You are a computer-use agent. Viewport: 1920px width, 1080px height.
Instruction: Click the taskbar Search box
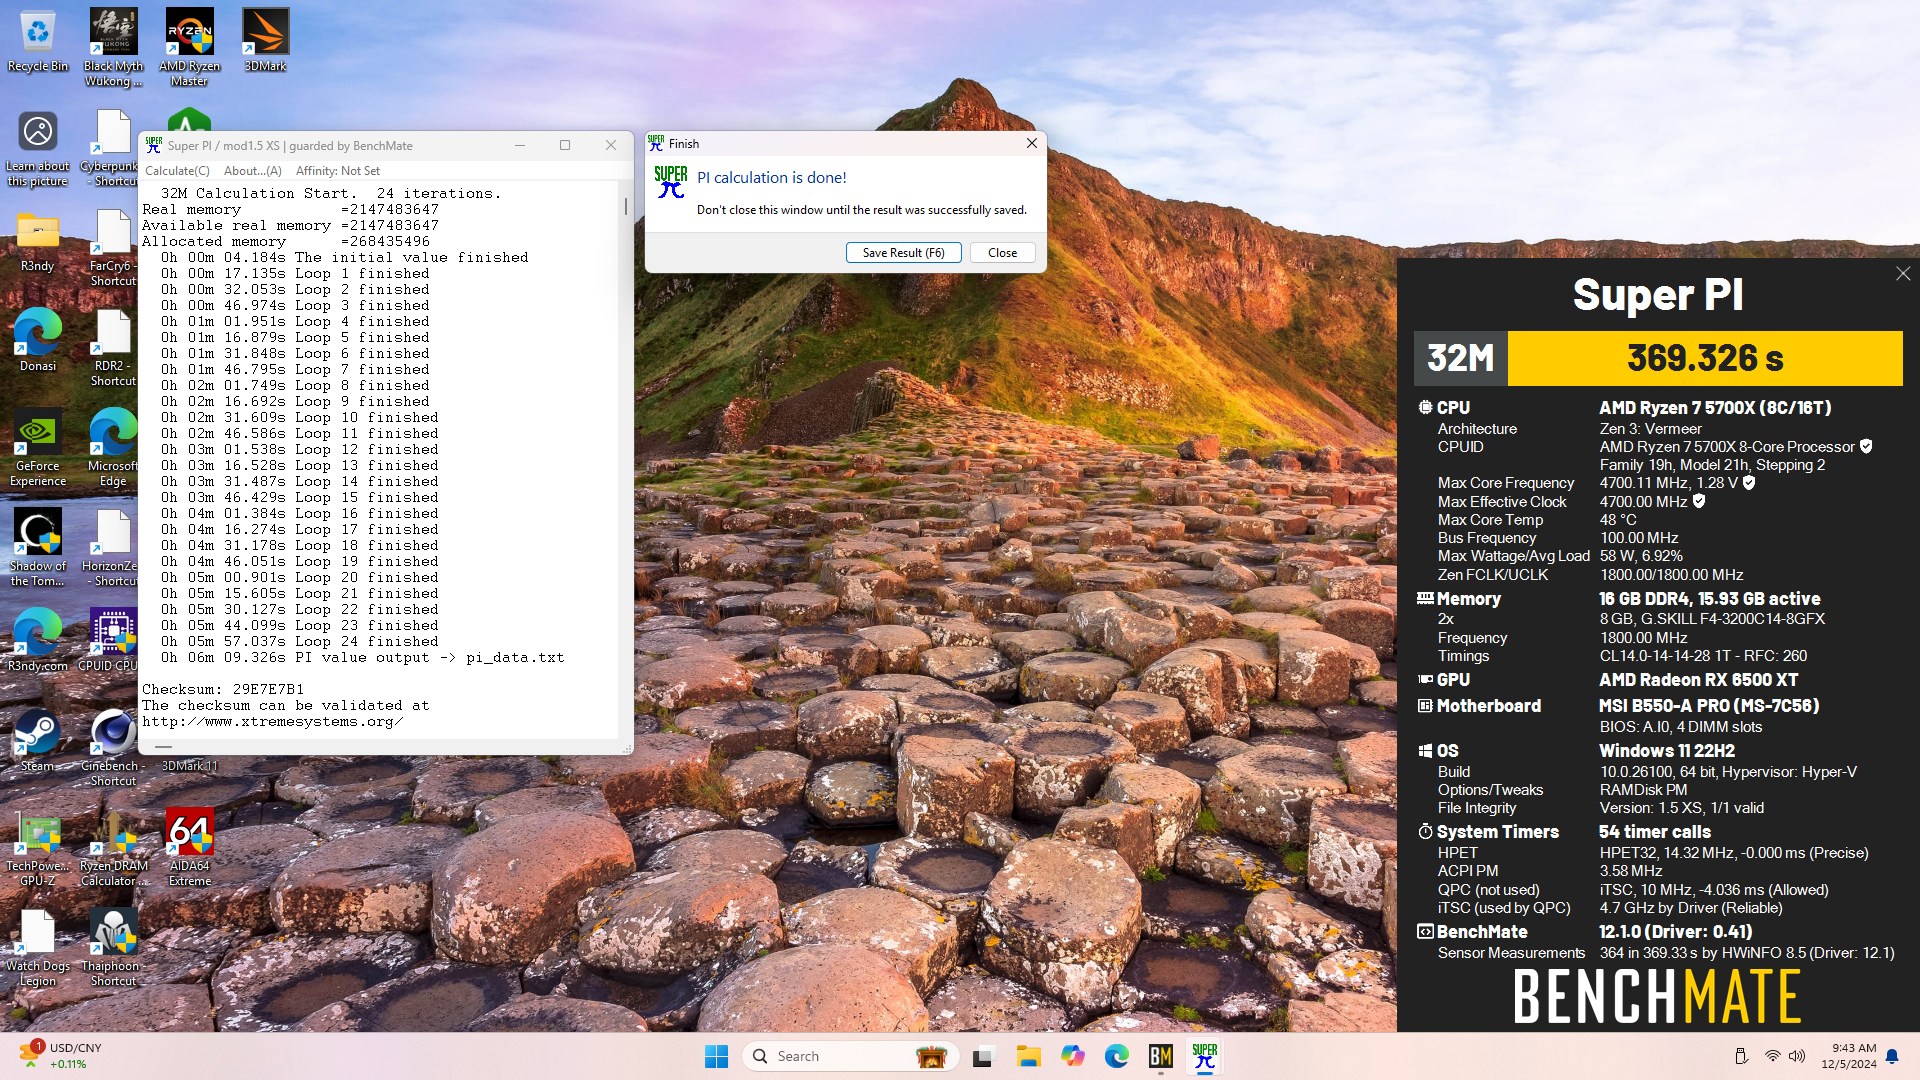pos(850,1056)
